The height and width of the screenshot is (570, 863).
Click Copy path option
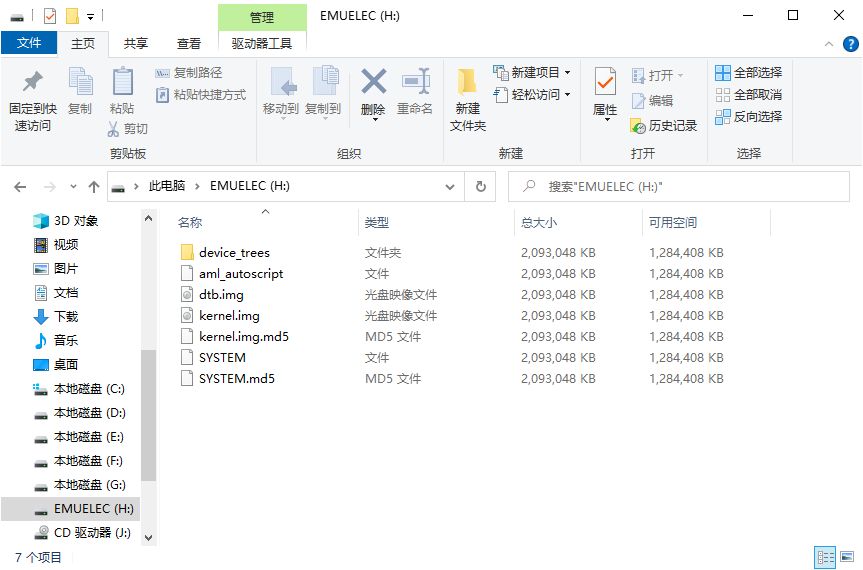click(x=189, y=73)
